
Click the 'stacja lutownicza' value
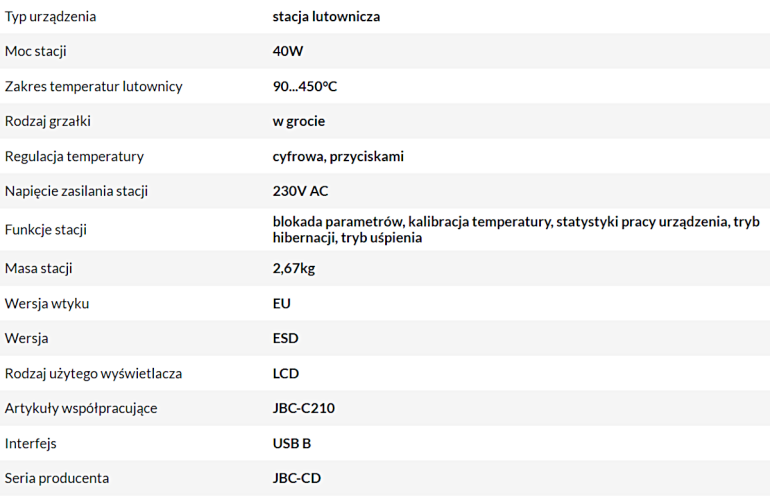pyautogui.click(x=326, y=17)
